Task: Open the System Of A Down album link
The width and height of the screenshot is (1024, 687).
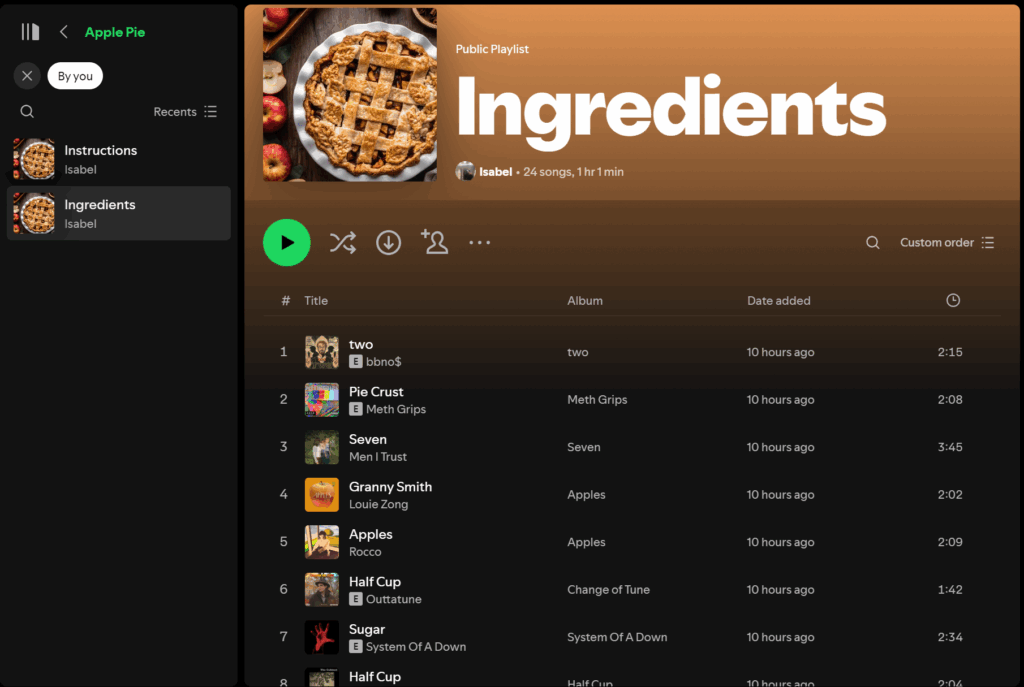Action: point(616,637)
